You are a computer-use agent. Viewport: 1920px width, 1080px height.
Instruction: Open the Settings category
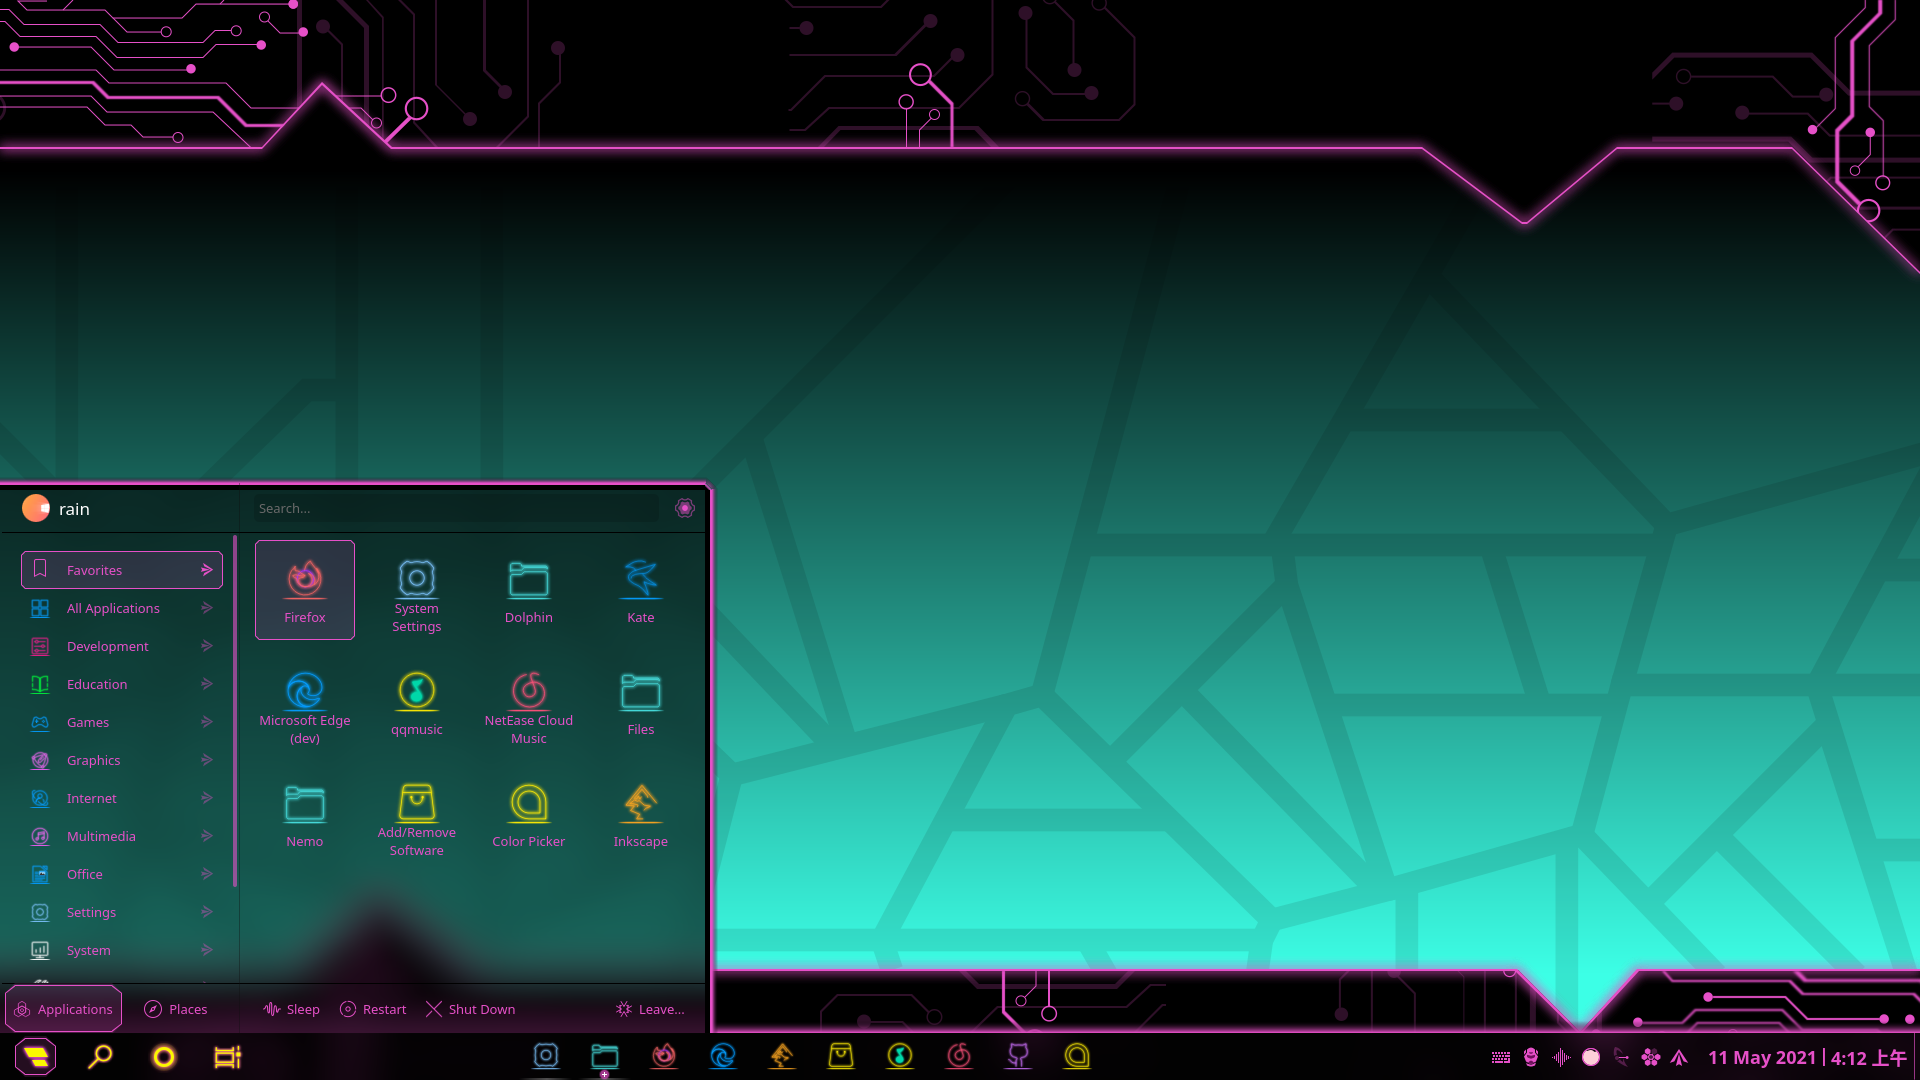tap(122, 912)
